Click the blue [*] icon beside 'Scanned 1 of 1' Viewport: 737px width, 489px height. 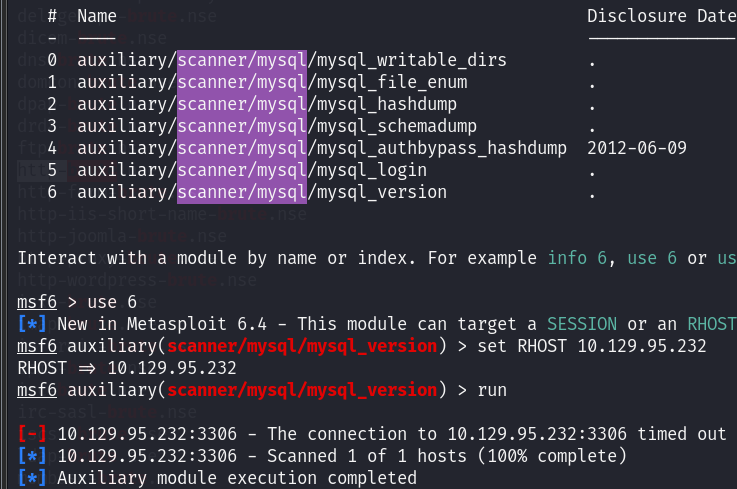coord(32,456)
